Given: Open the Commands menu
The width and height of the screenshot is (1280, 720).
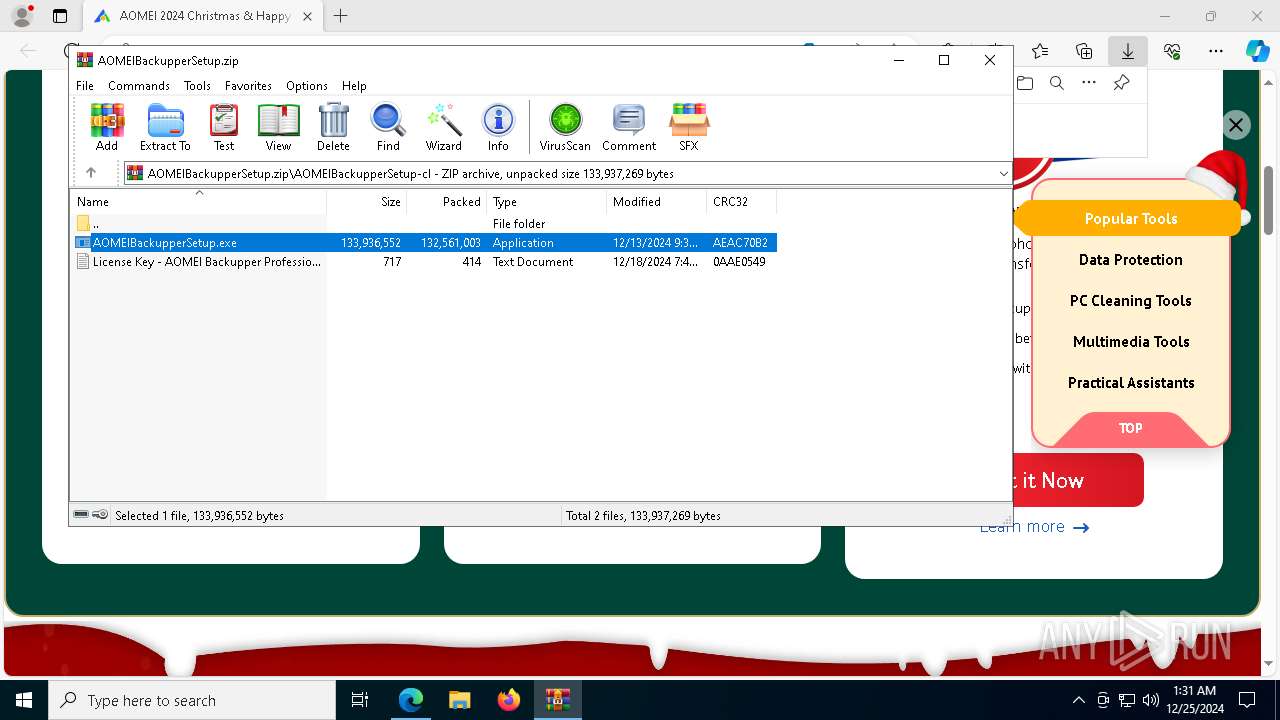Looking at the screenshot, I should [139, 86].
